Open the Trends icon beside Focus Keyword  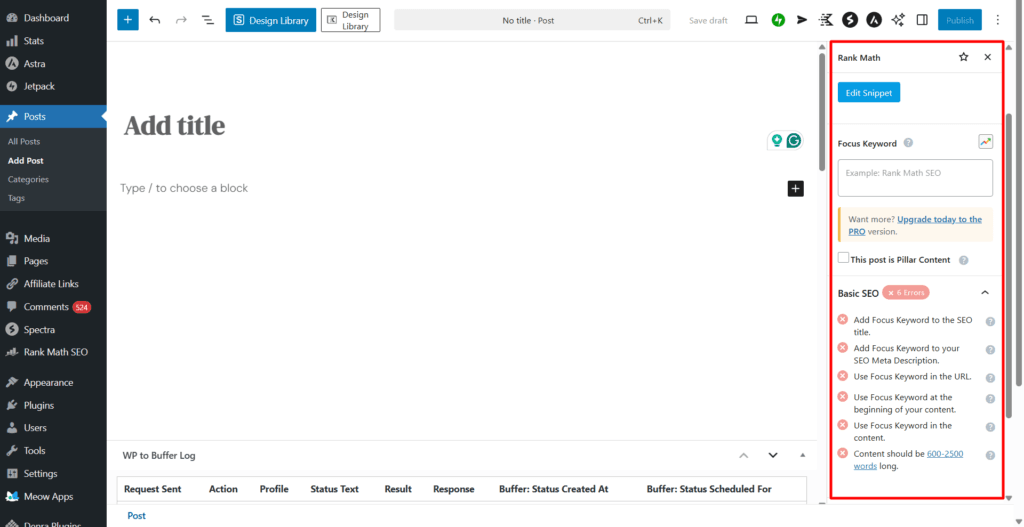pyautogui.click(x=985, y=142)
